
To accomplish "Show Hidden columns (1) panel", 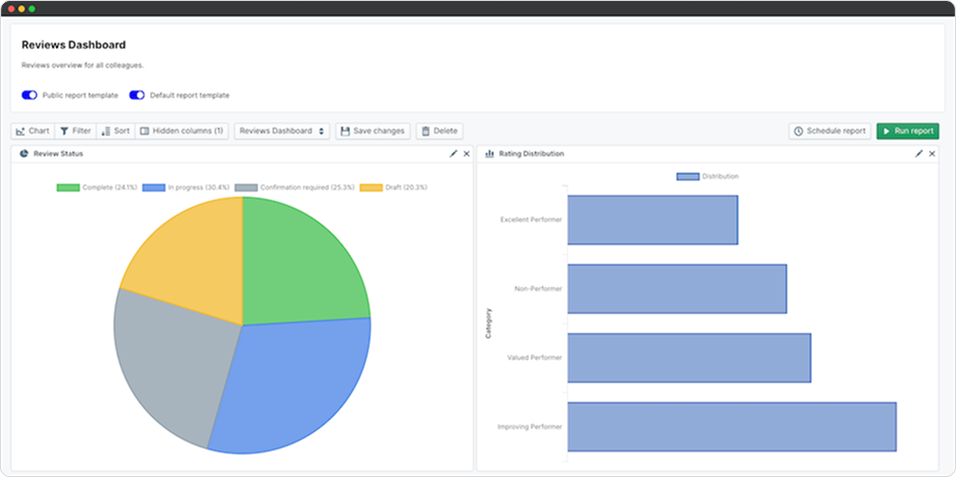I will [182, 131].
